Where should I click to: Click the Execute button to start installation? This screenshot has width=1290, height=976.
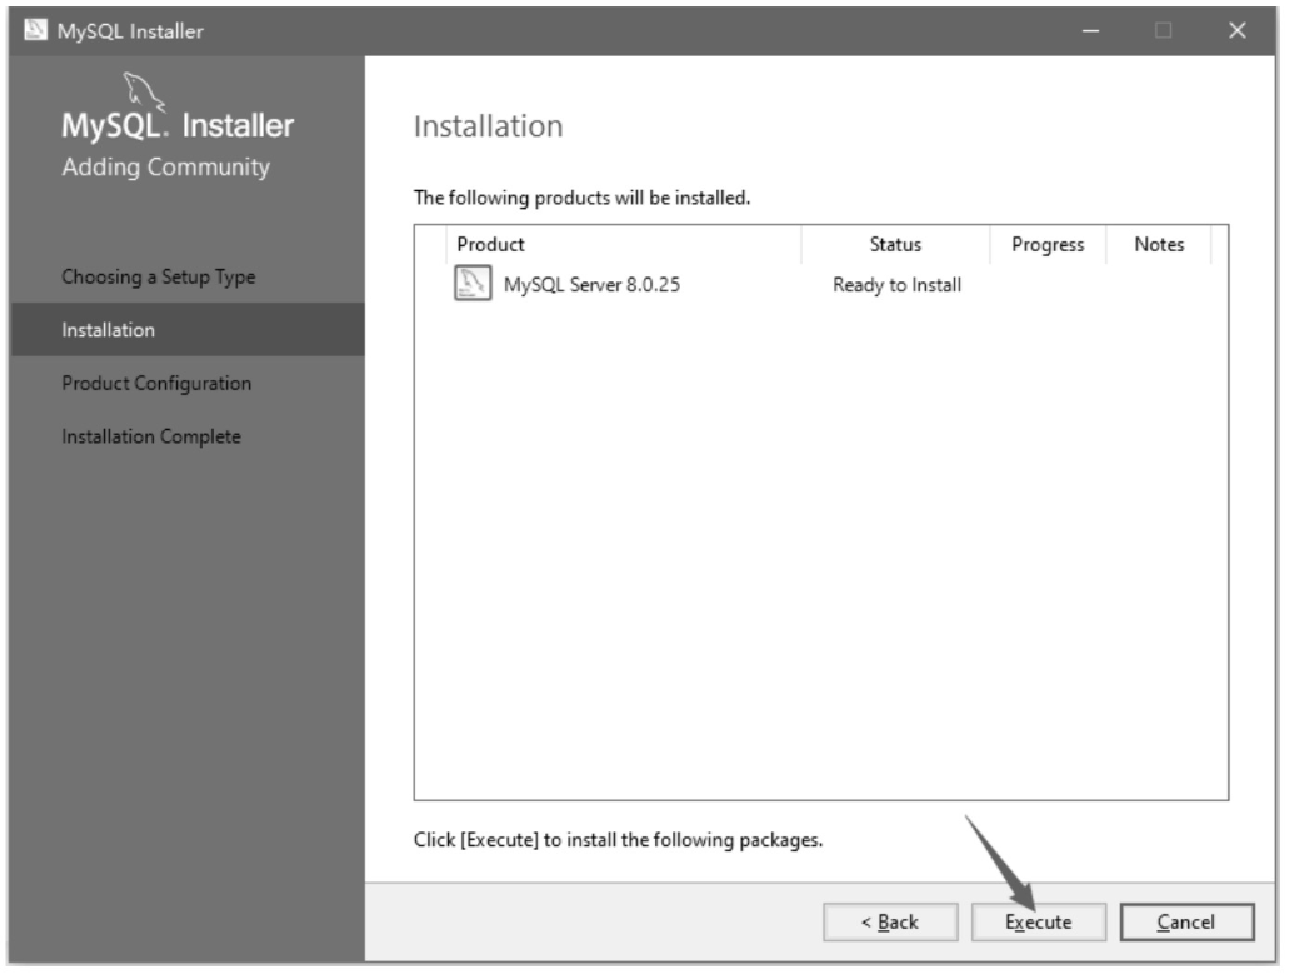tap(1038, 922)
